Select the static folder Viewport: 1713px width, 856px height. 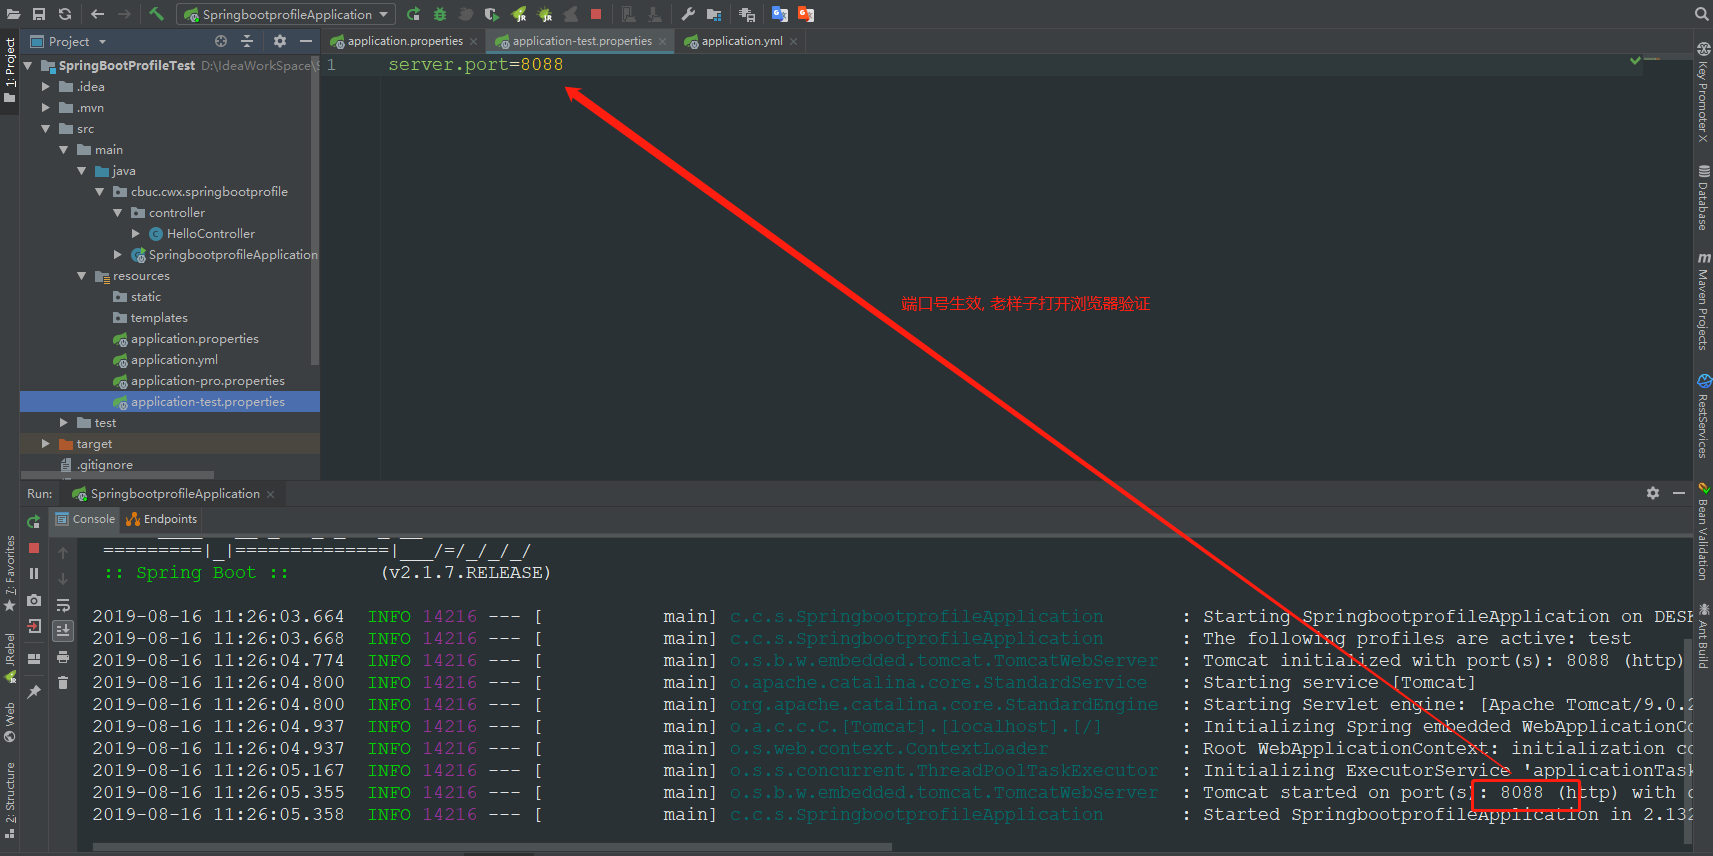click(145, 296)
